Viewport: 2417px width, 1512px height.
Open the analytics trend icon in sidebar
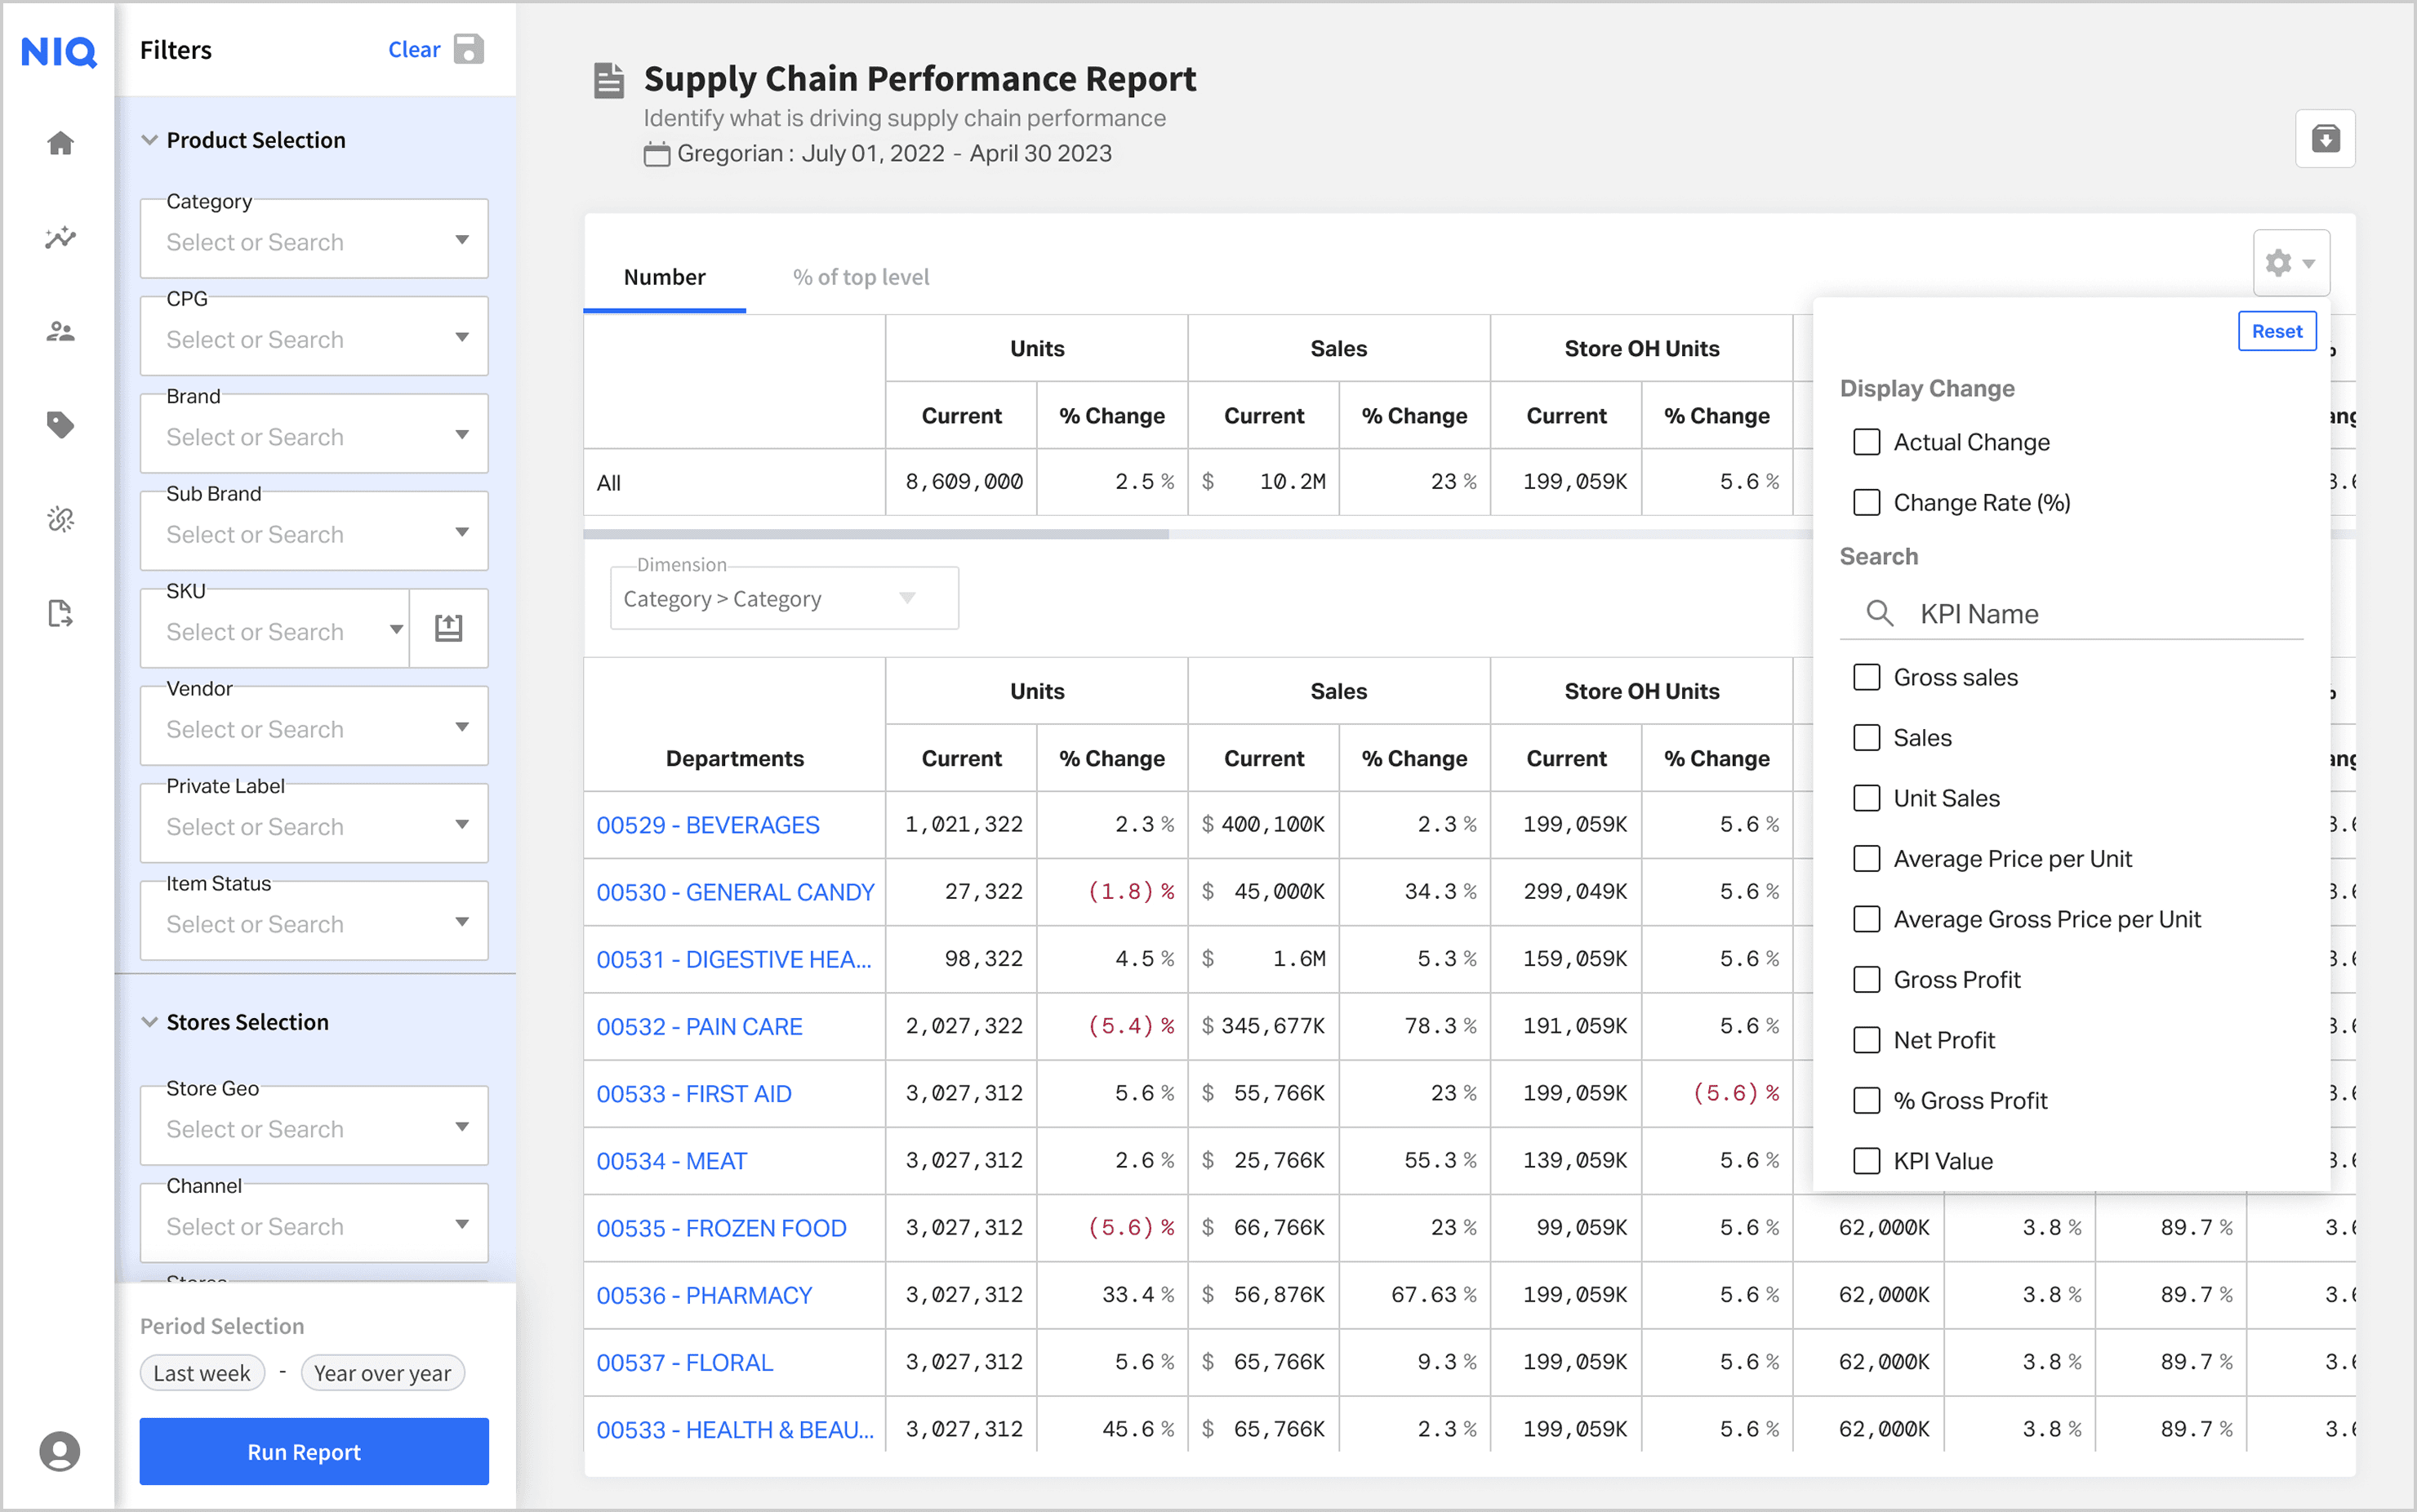coord(60,237)
